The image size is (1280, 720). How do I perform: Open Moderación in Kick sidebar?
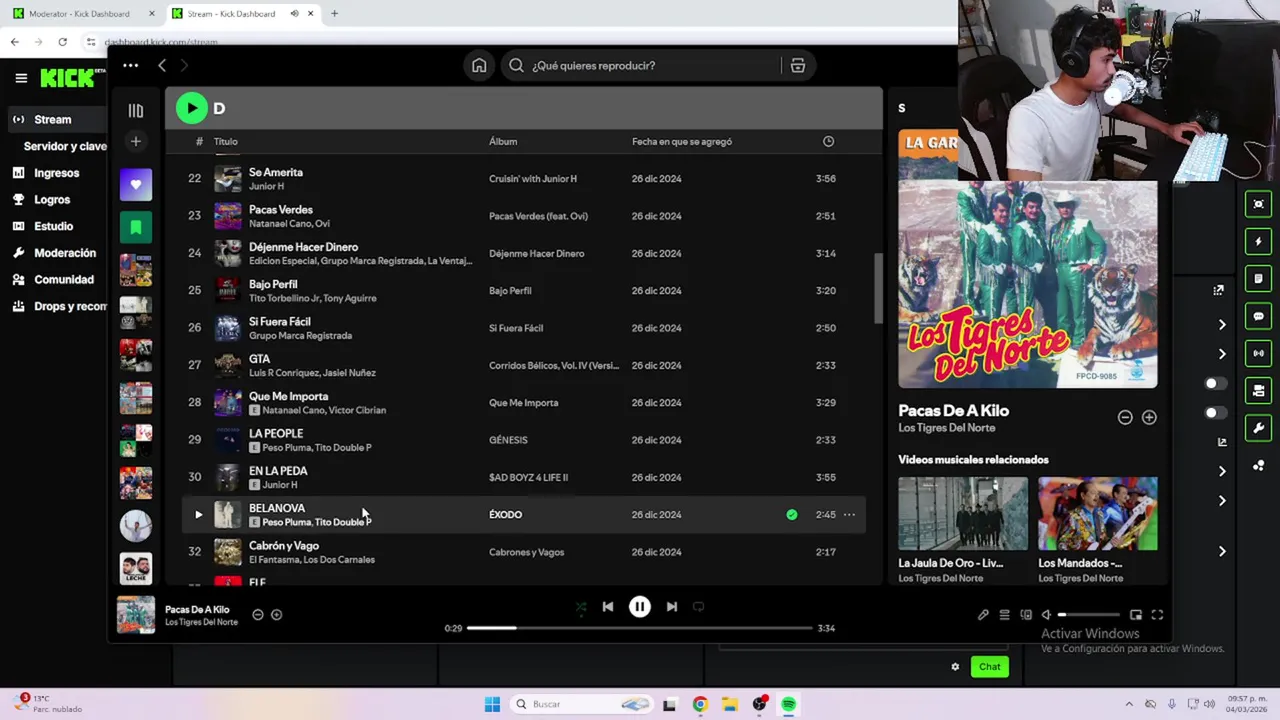65,253
